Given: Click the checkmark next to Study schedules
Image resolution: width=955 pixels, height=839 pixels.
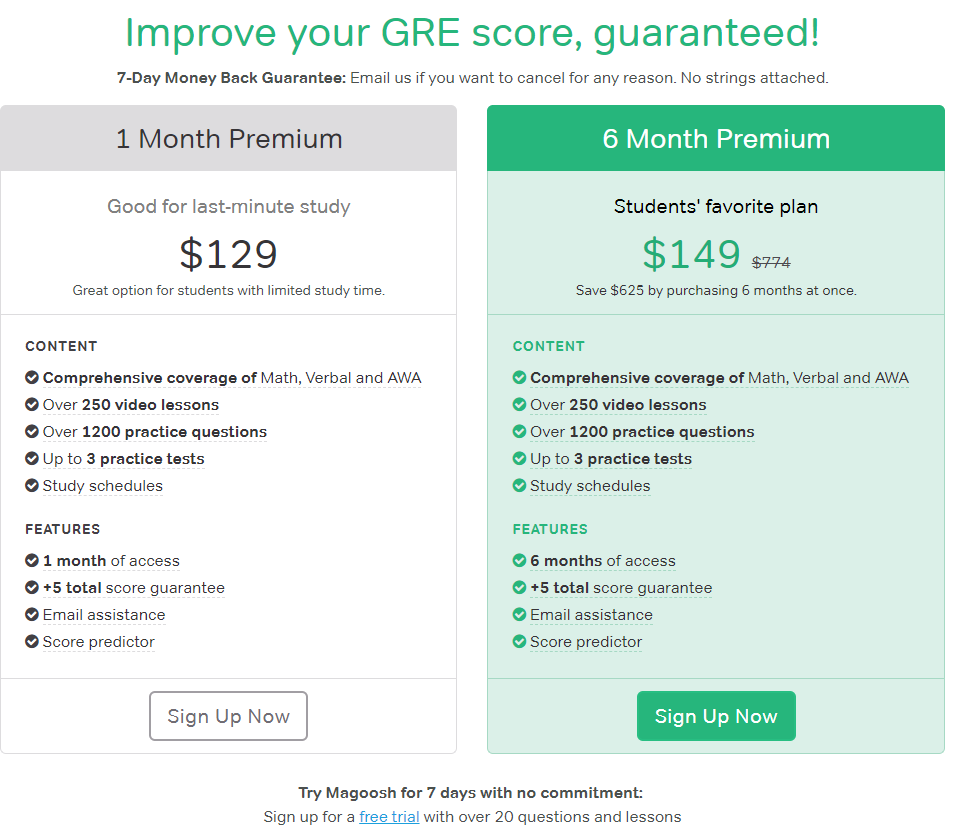Looking at the screenshot, I should [x=31, y=486].
